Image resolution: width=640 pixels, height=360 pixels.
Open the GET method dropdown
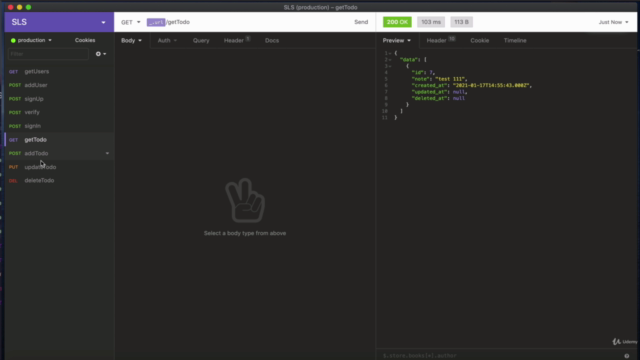pyautogui.click(x=131, y=22)
